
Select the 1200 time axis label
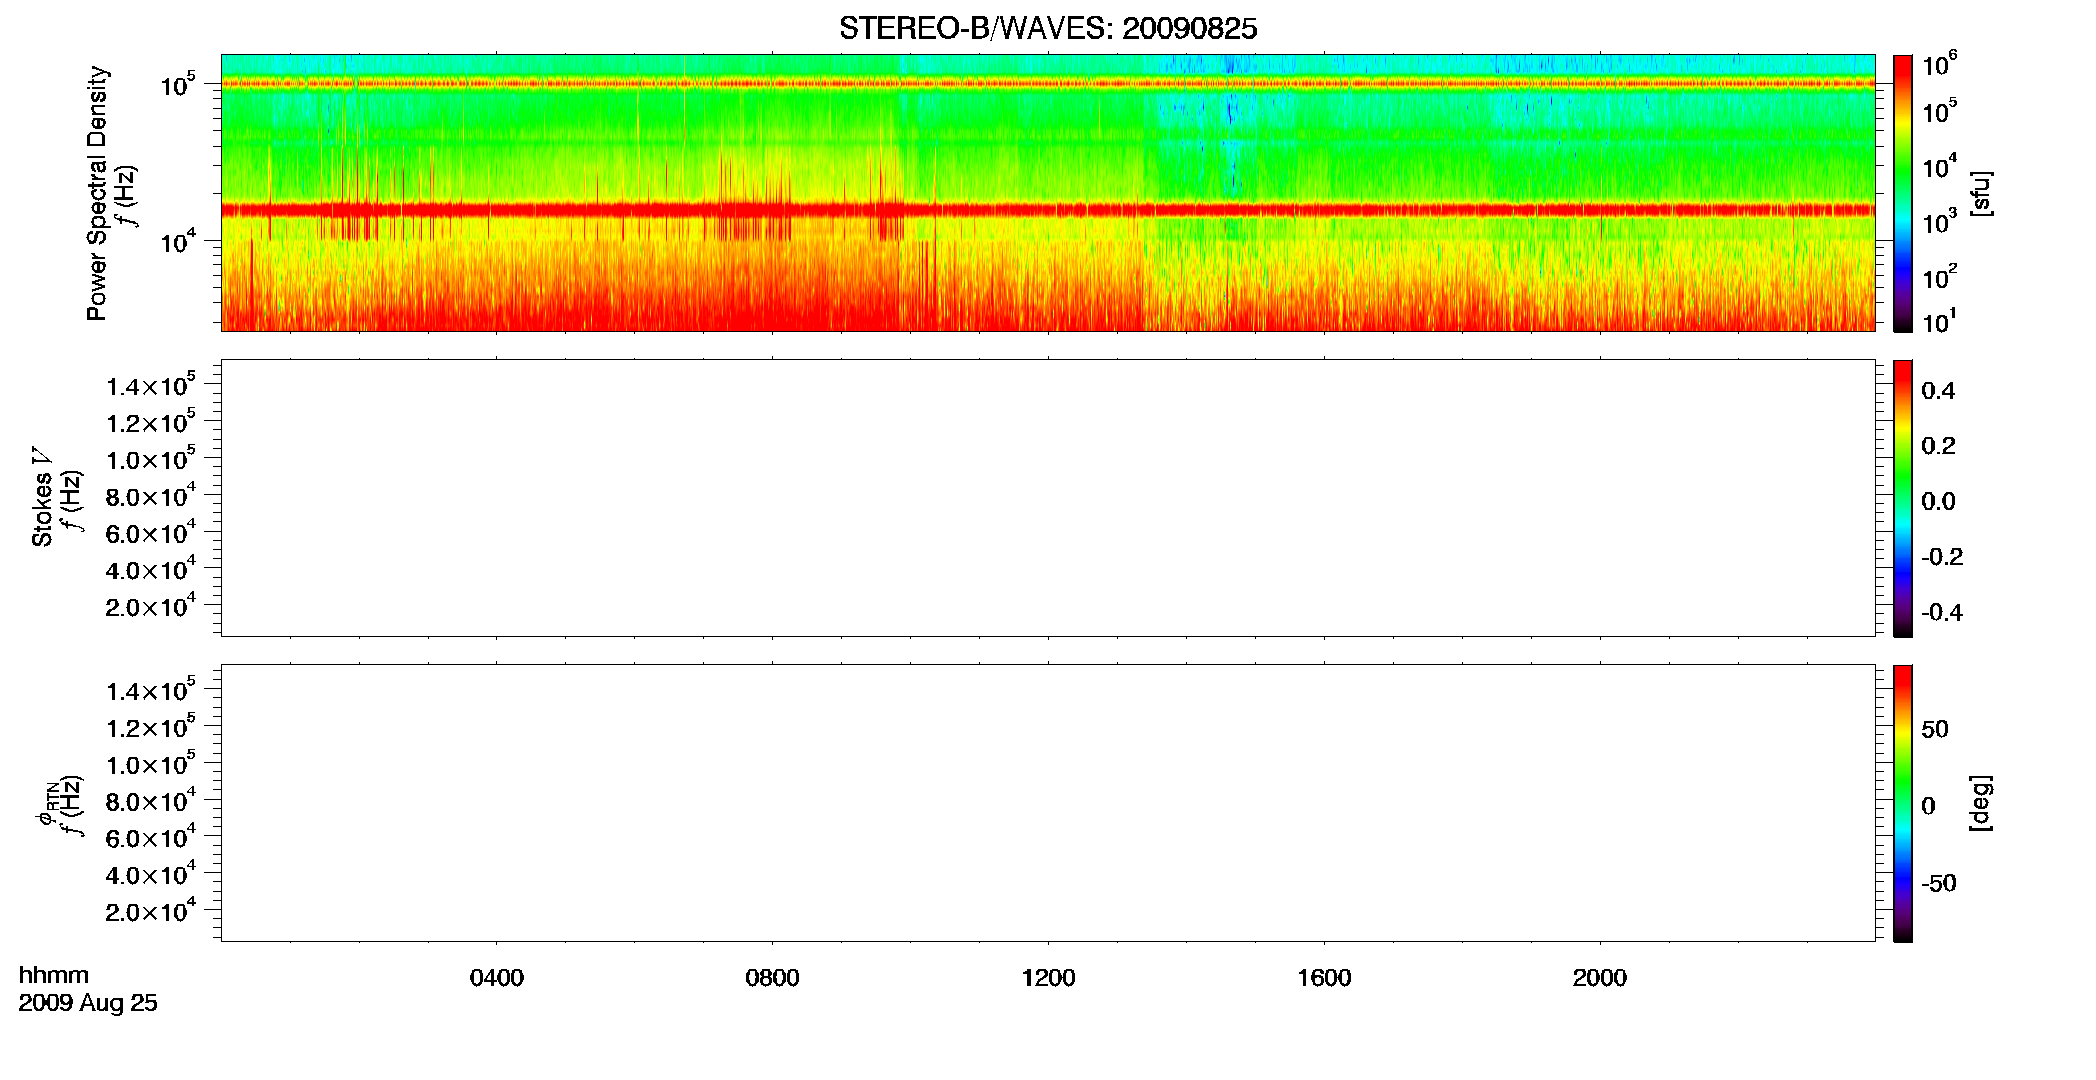1048,978
